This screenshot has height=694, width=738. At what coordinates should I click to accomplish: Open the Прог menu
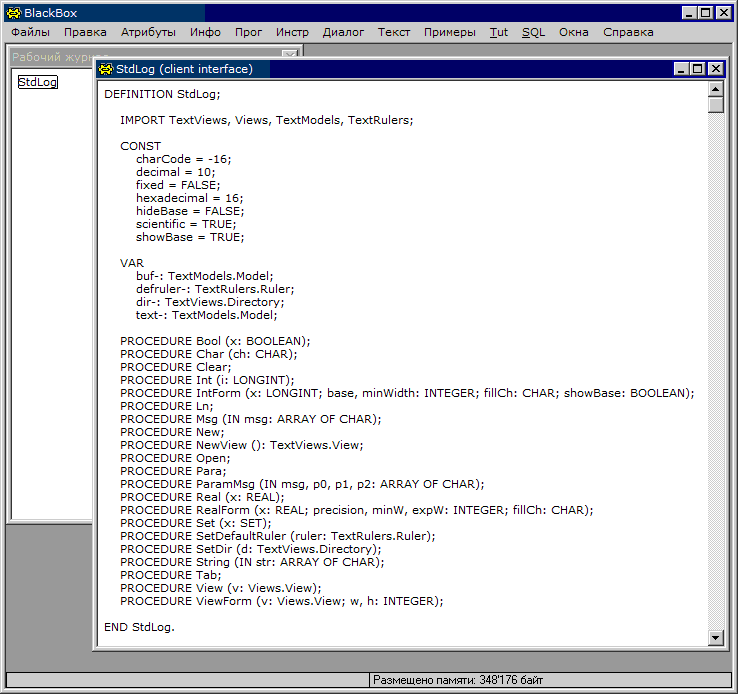(x=248, y=32)
